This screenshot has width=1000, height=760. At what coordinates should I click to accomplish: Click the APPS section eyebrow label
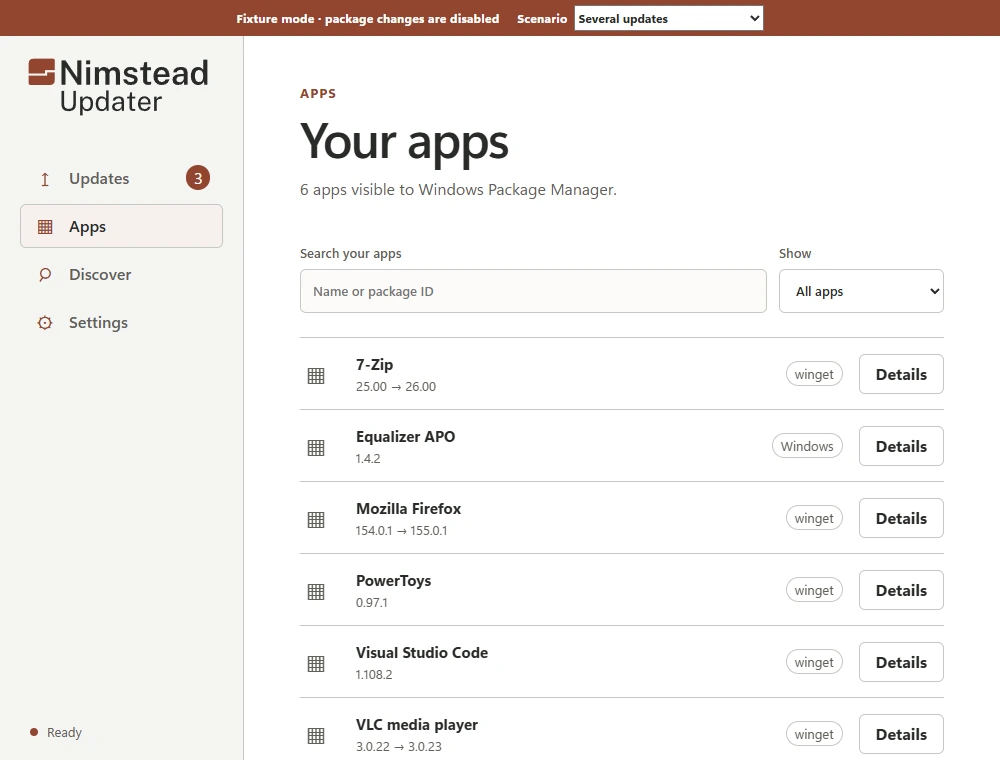click(318, 94)
